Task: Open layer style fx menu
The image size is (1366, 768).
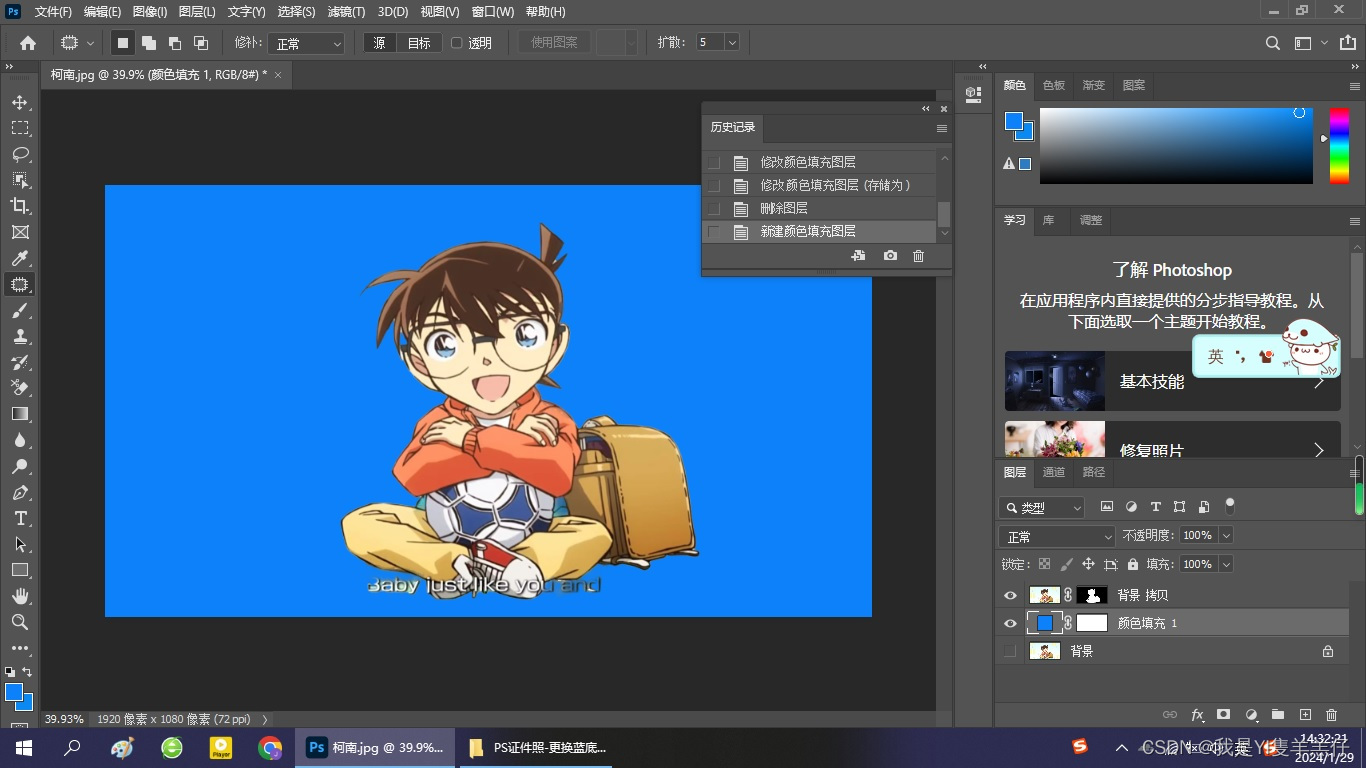Action: point(1197,715)
